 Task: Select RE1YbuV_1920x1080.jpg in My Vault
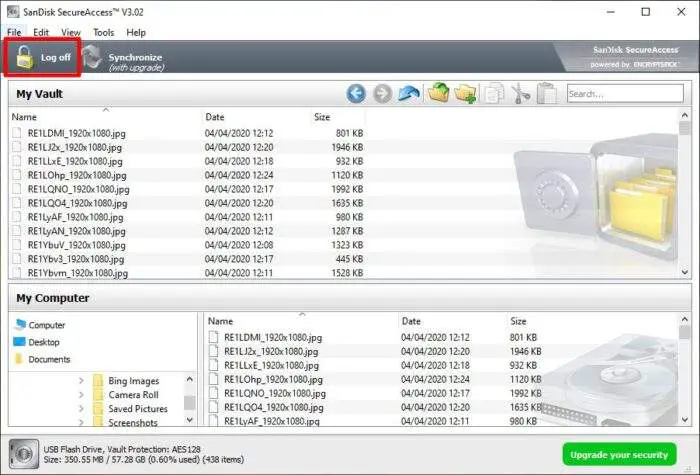(76, 245)
